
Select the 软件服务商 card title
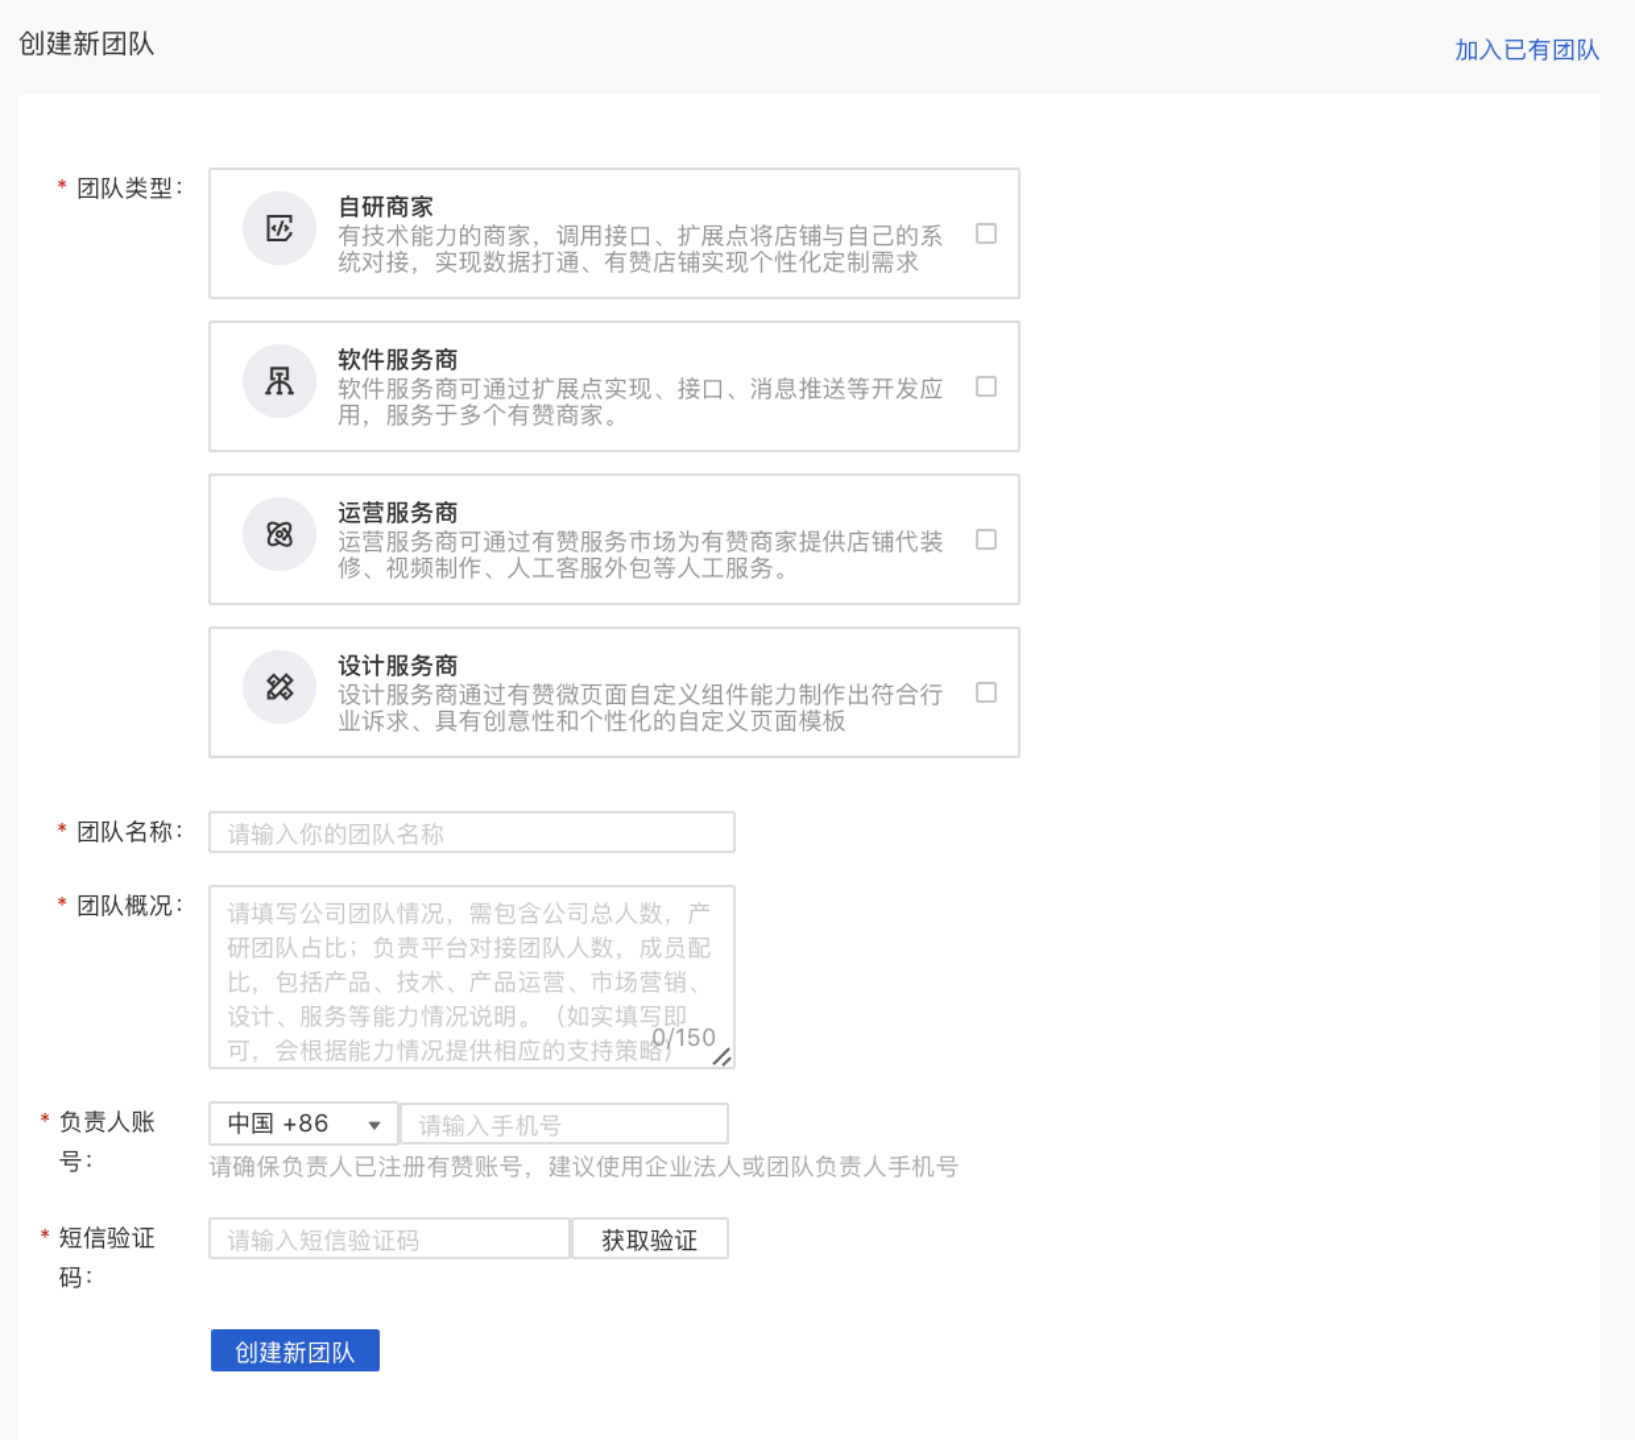[397, 360]
